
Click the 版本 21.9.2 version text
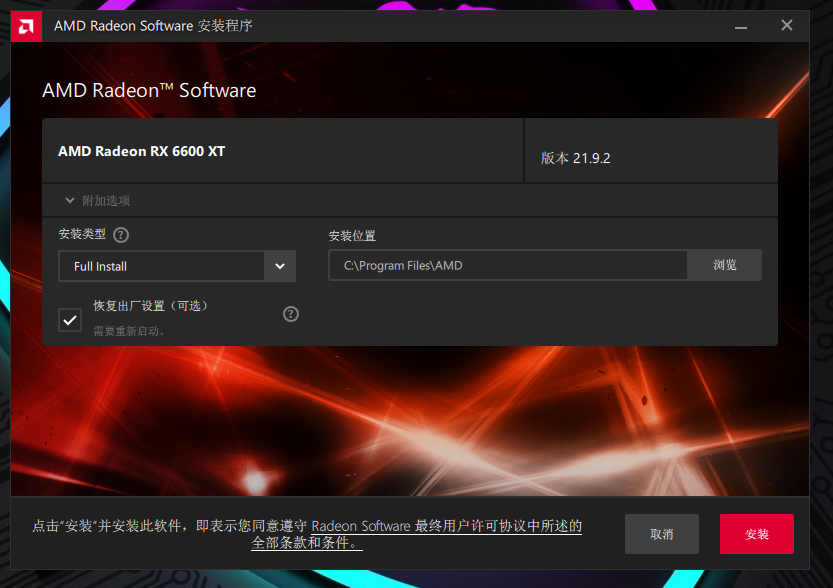click(575, 158)
